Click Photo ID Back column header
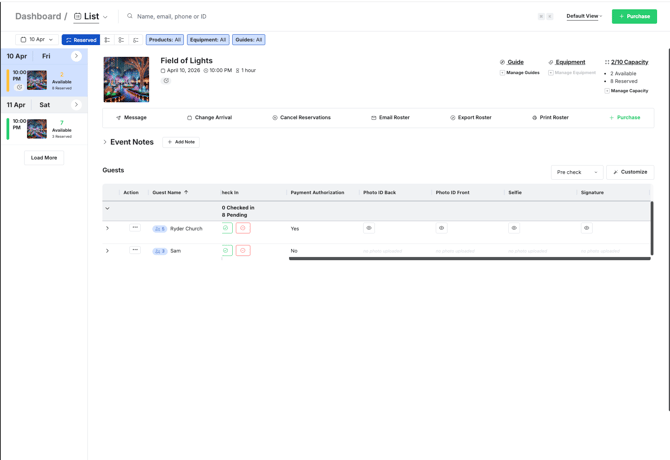Image resolution: width=670 pixels, height=460 pixels. 379,193
